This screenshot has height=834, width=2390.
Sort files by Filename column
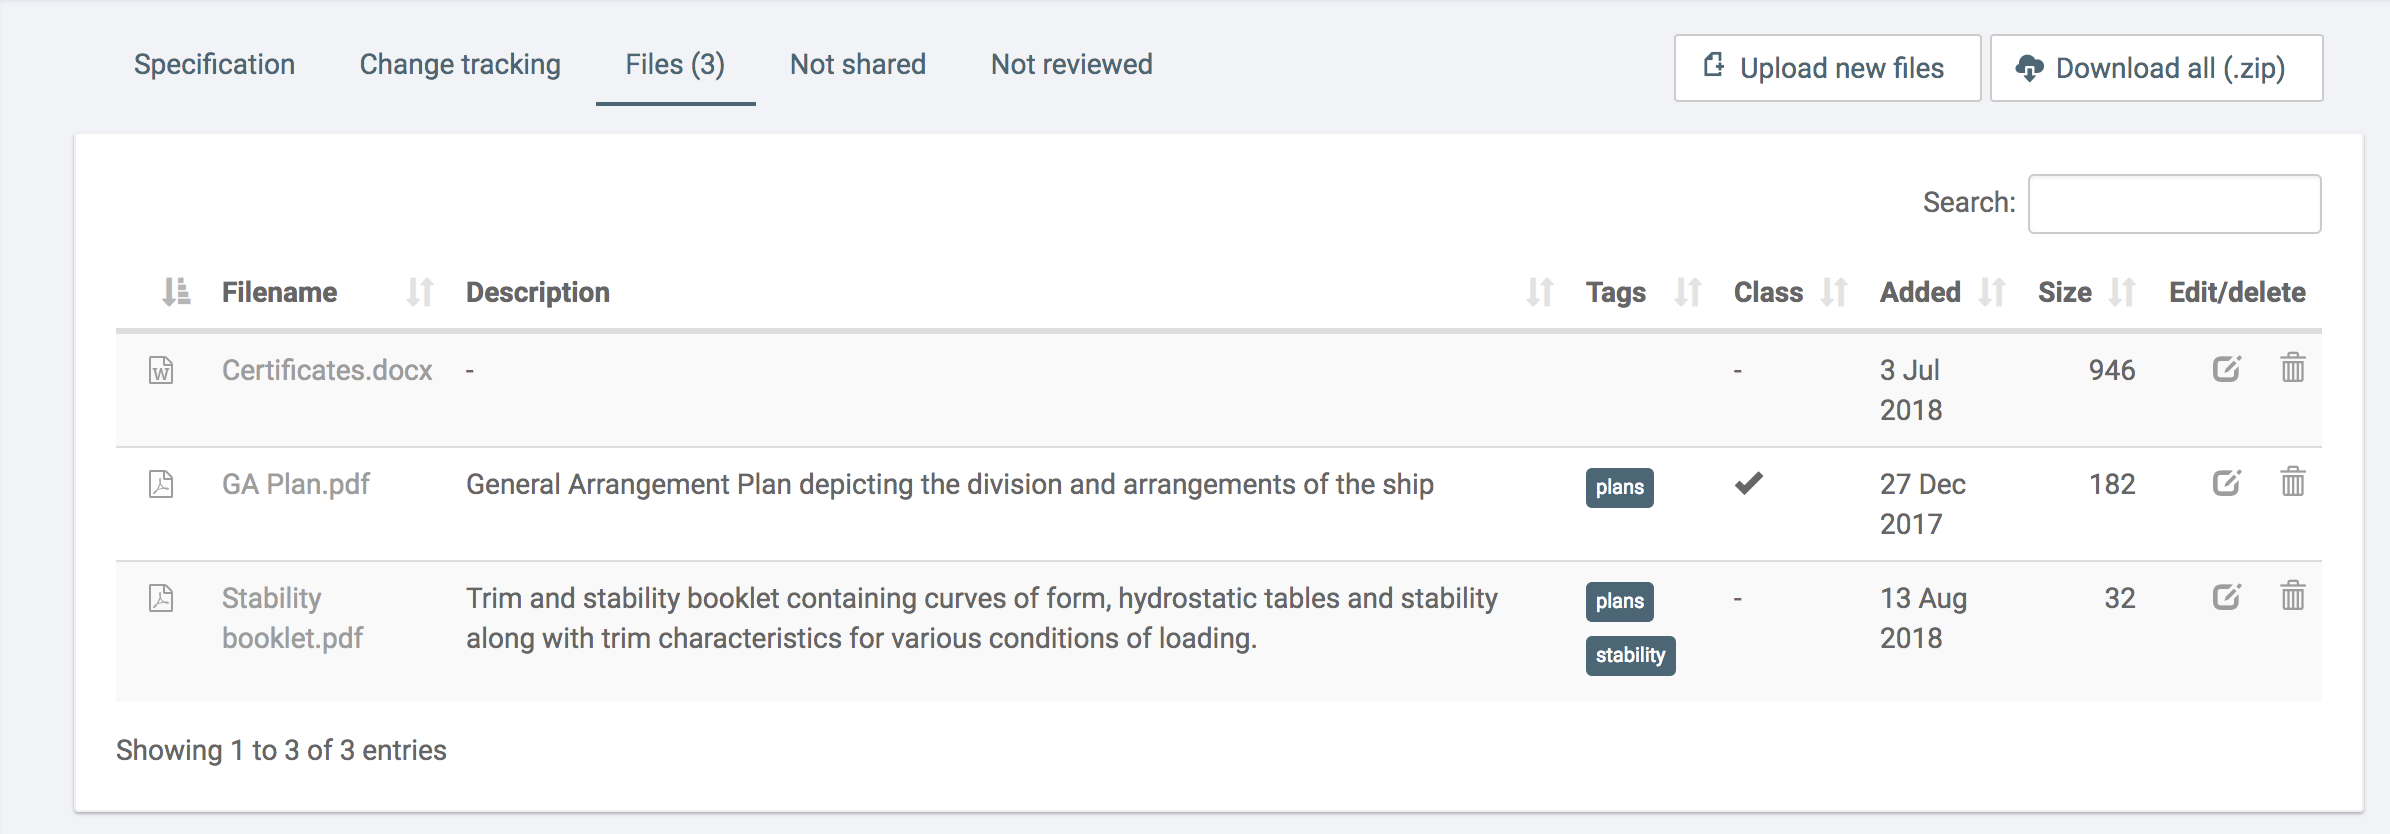click(x=280, y=292)
